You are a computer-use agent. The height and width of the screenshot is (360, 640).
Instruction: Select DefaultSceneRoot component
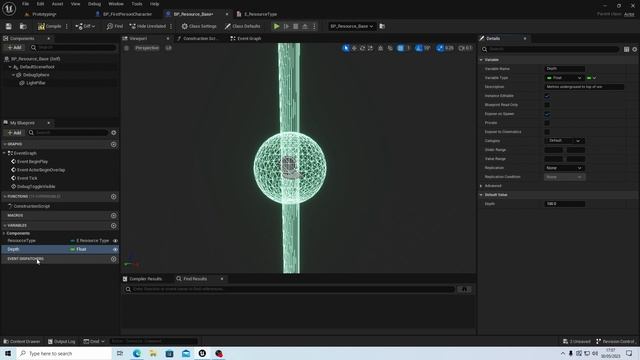pos(37,67)
